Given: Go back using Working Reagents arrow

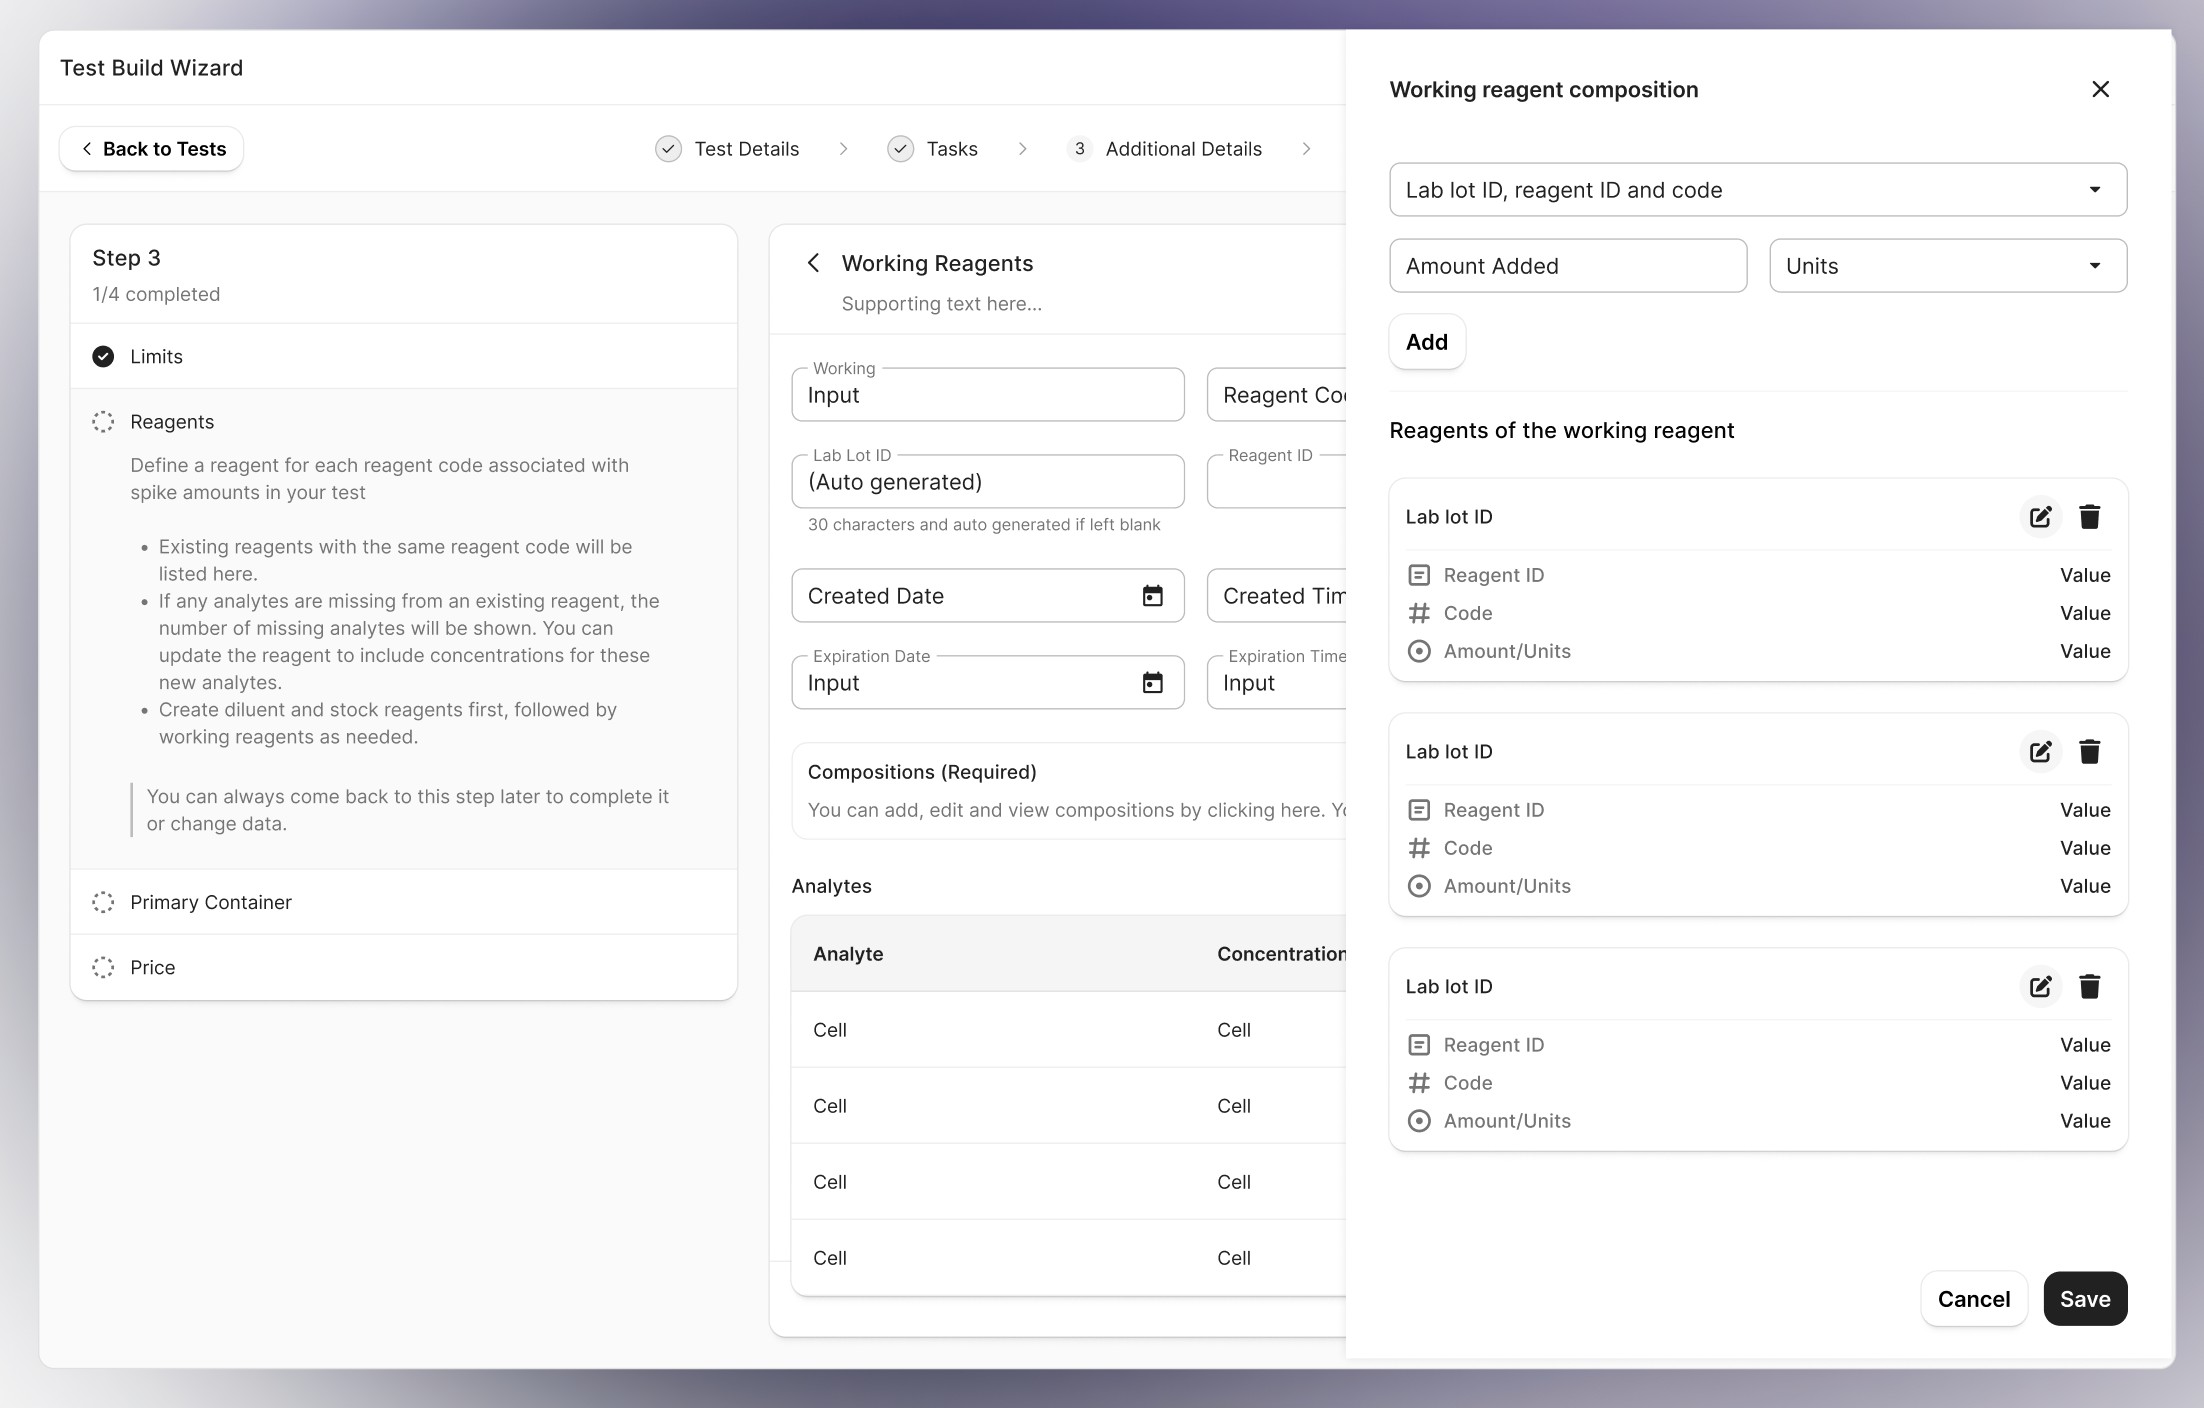Looking at the screenshot, I should tap(814, 263).
